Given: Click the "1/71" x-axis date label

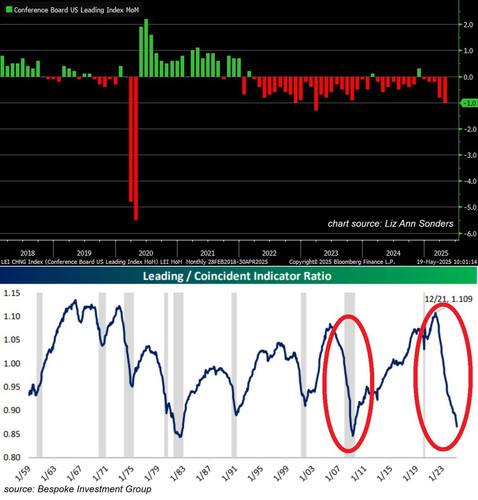Looking at the screenshot, I should point(100,473).
